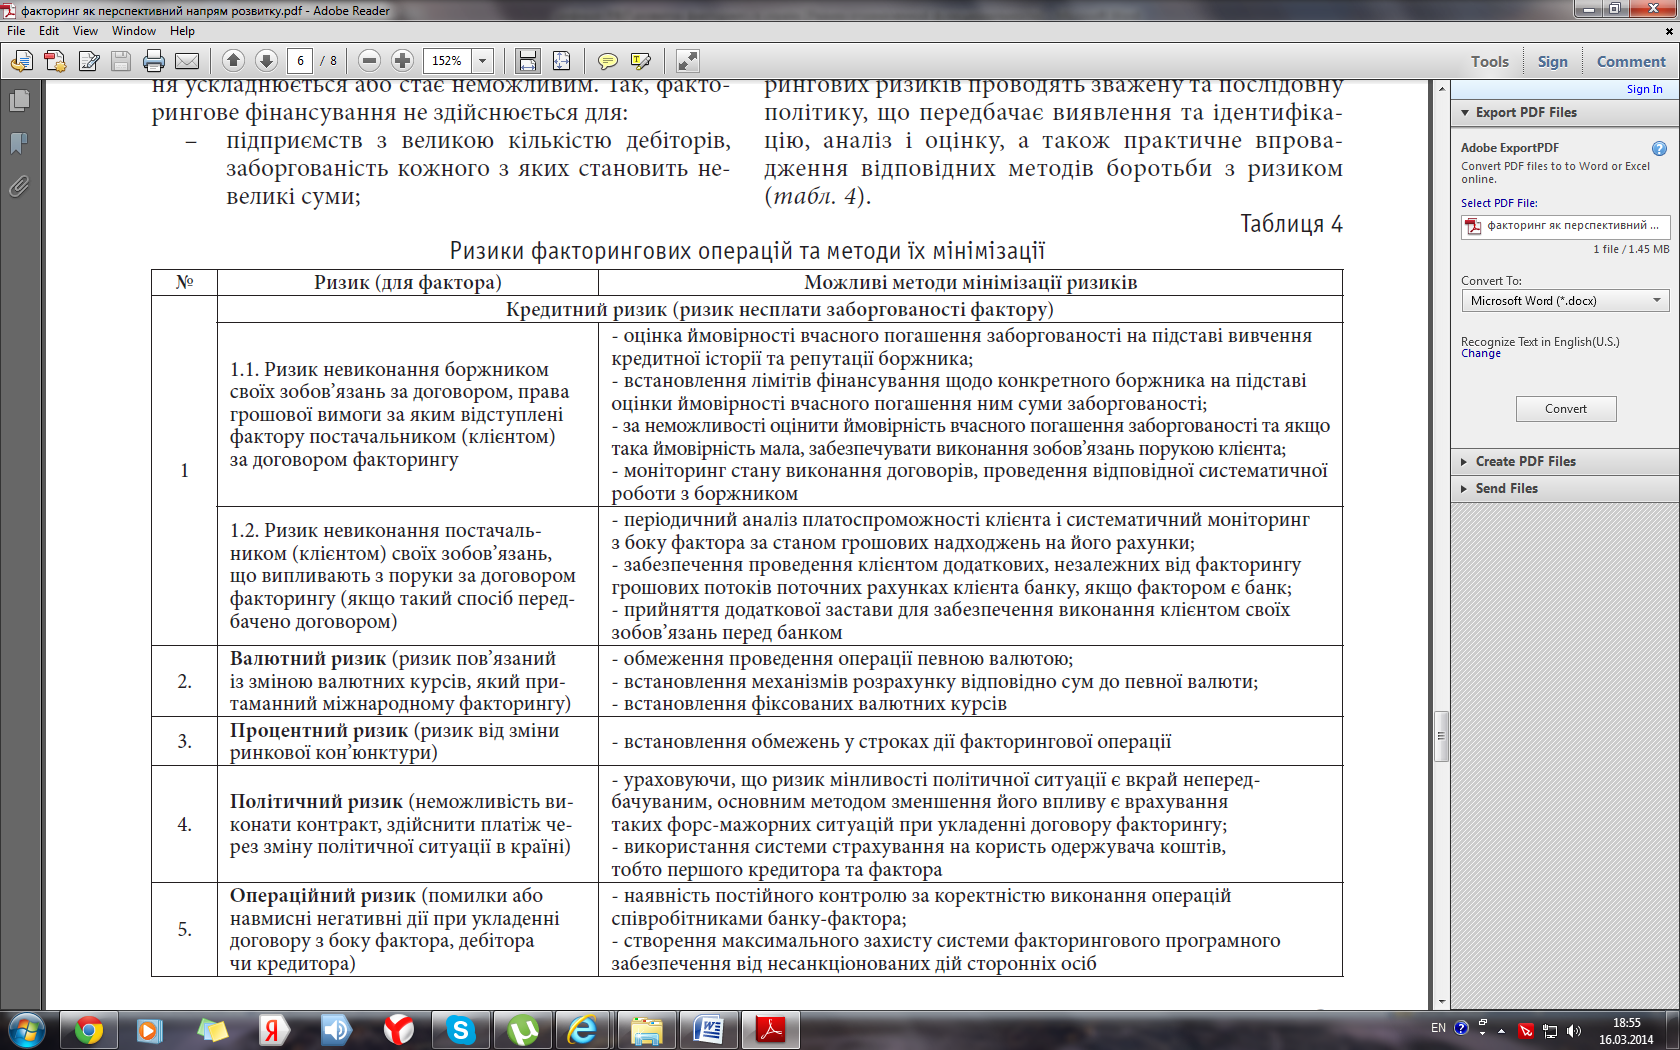1680x1050 pixels.
Task: Open Bookmarks panel in sidebar
Action: pyautogui.click(x=19, y=144)
